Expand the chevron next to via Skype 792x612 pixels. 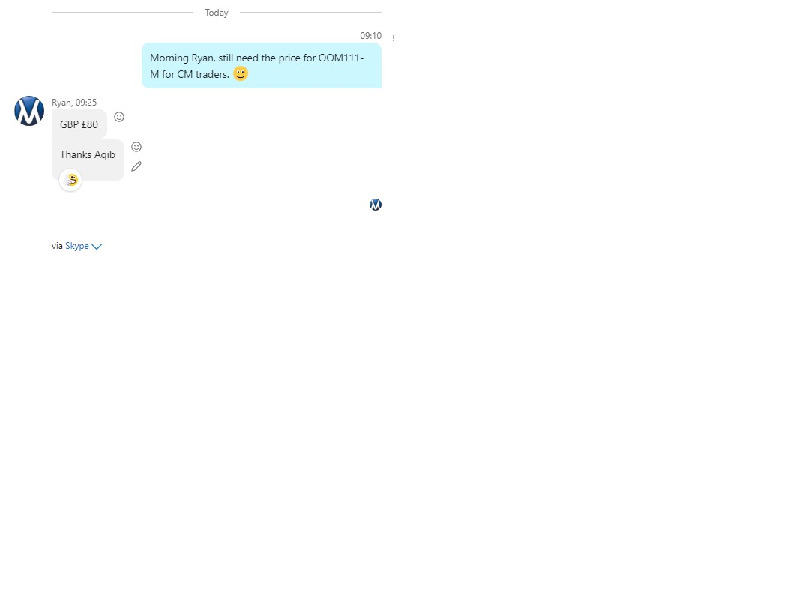[97, 246]
